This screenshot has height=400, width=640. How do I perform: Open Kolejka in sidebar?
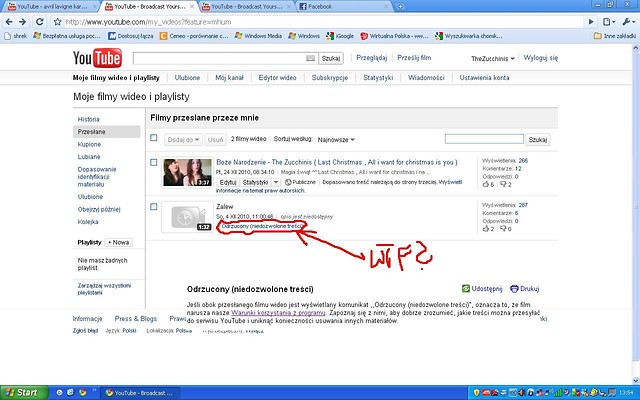pyautogui.click(x=88, y=222)
